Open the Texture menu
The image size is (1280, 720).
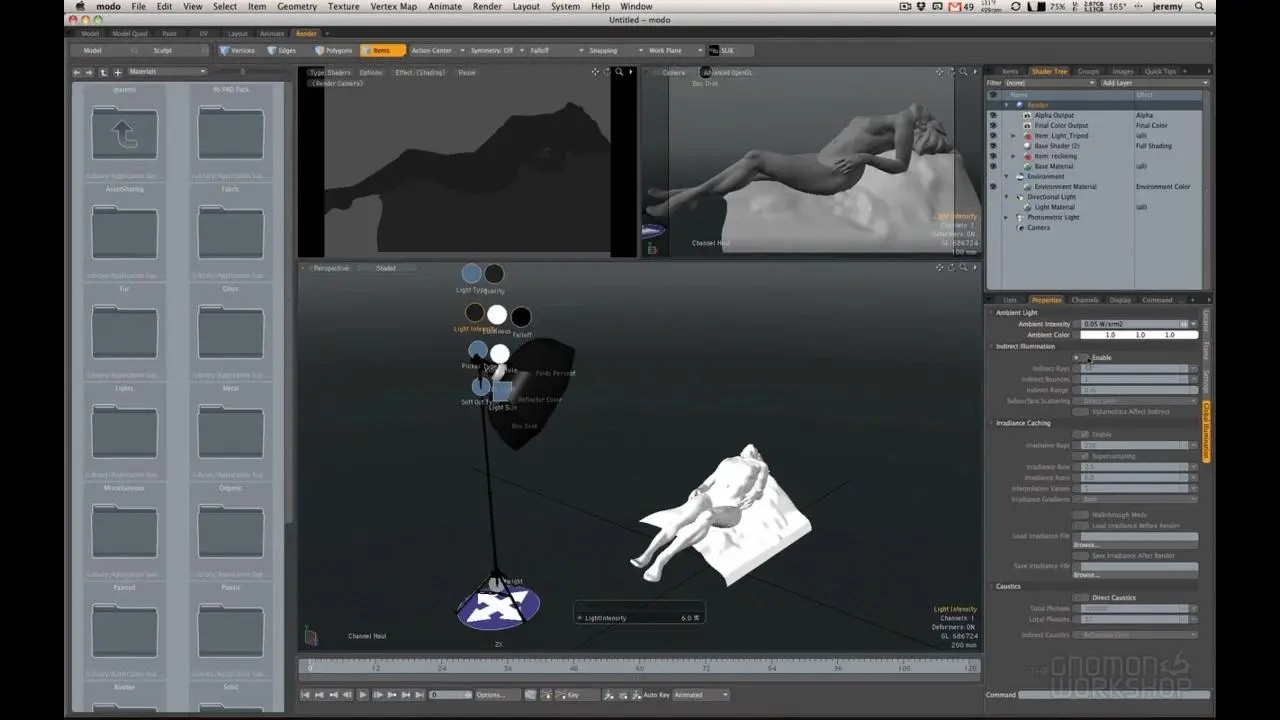click(x=343, y=7)
